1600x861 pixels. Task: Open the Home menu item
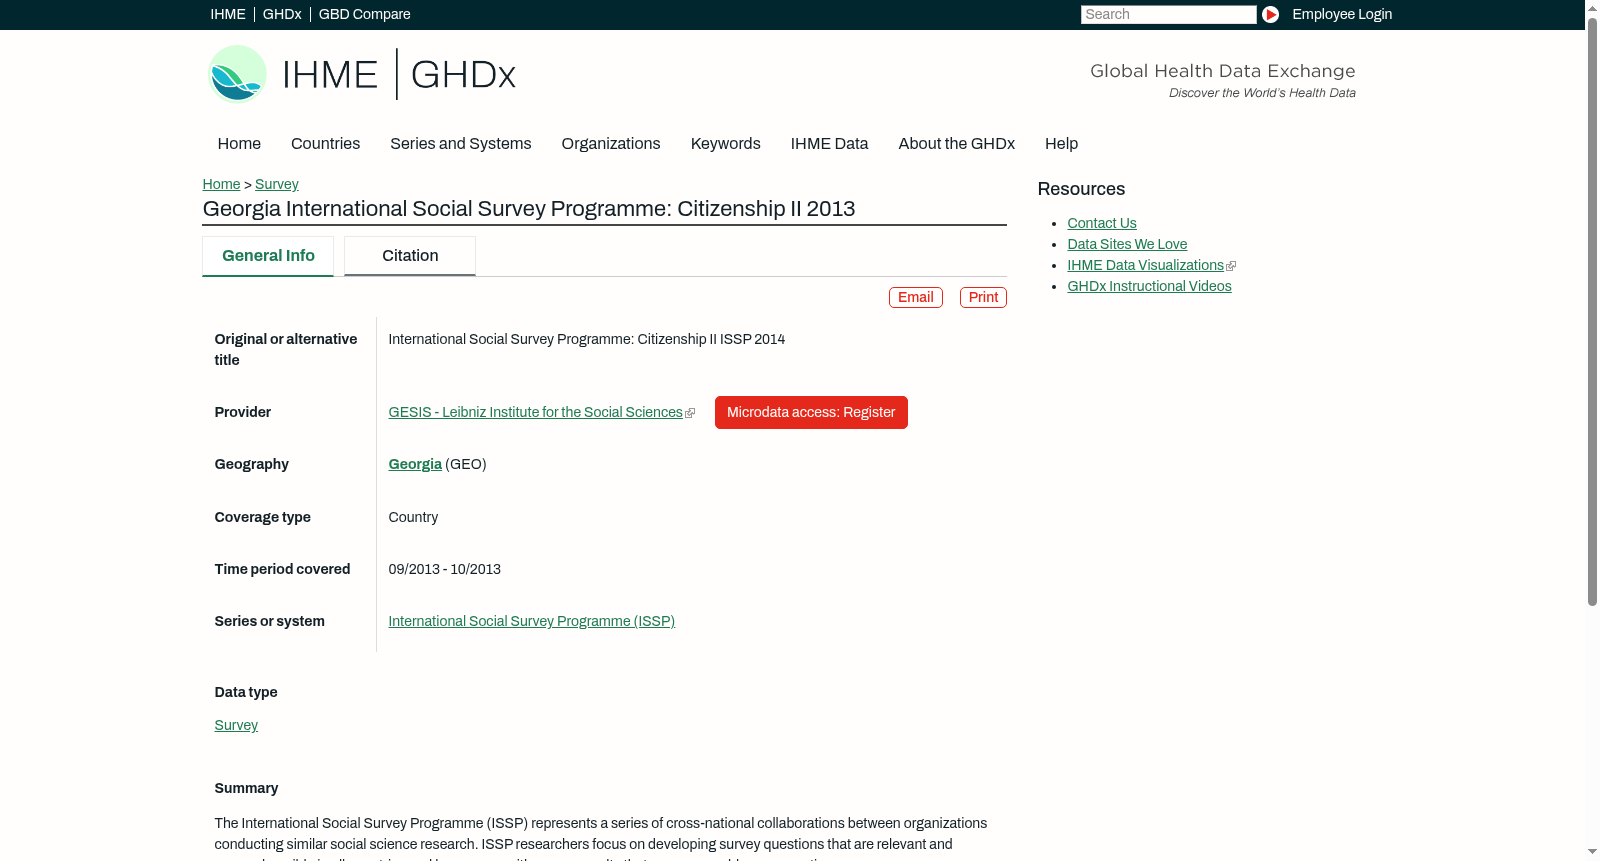pyautogui.click(x=239, y=144)
